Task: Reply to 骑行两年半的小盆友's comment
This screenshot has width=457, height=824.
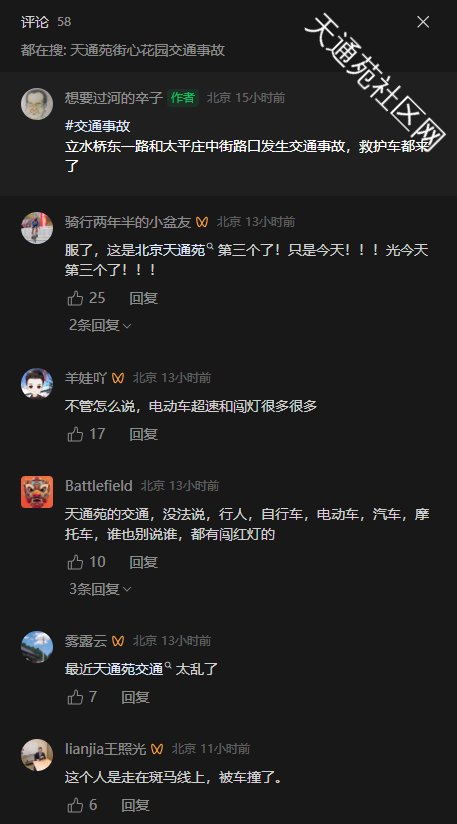Action: coord(143,298)
